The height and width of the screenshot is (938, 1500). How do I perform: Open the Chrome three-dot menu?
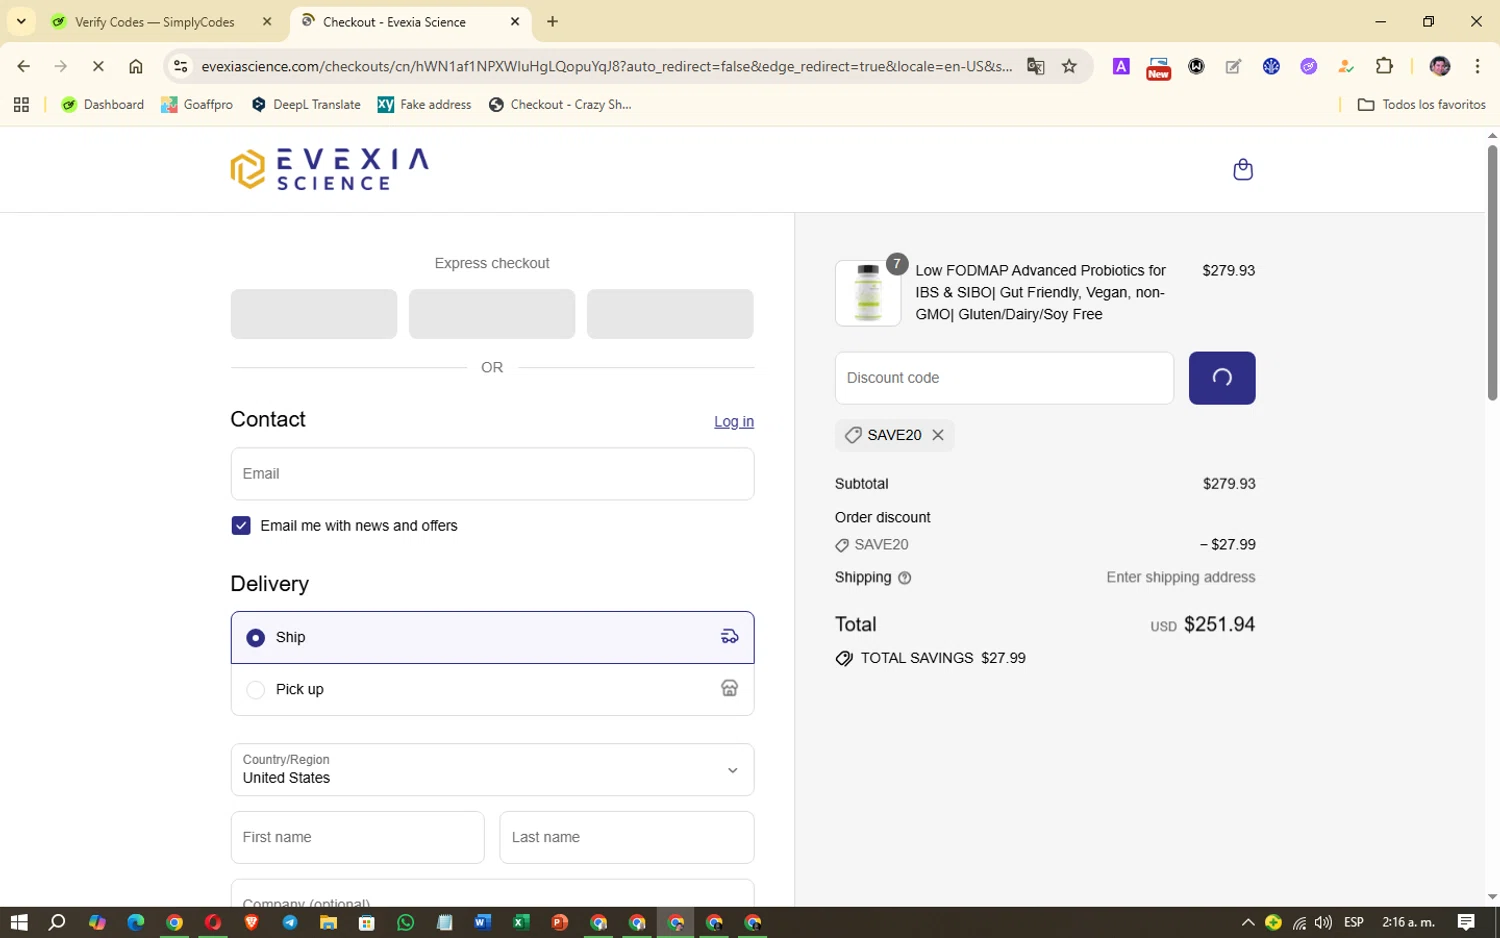(1477, 67)
